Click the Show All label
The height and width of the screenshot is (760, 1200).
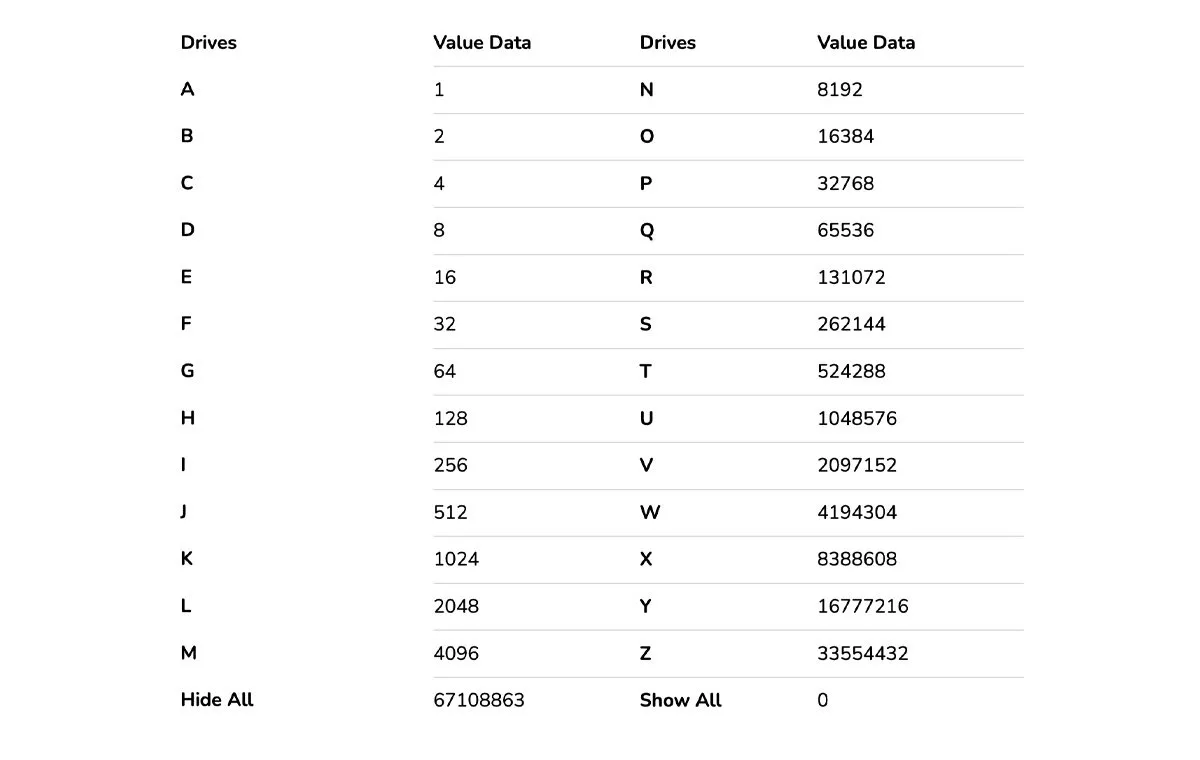pos(680,701)
